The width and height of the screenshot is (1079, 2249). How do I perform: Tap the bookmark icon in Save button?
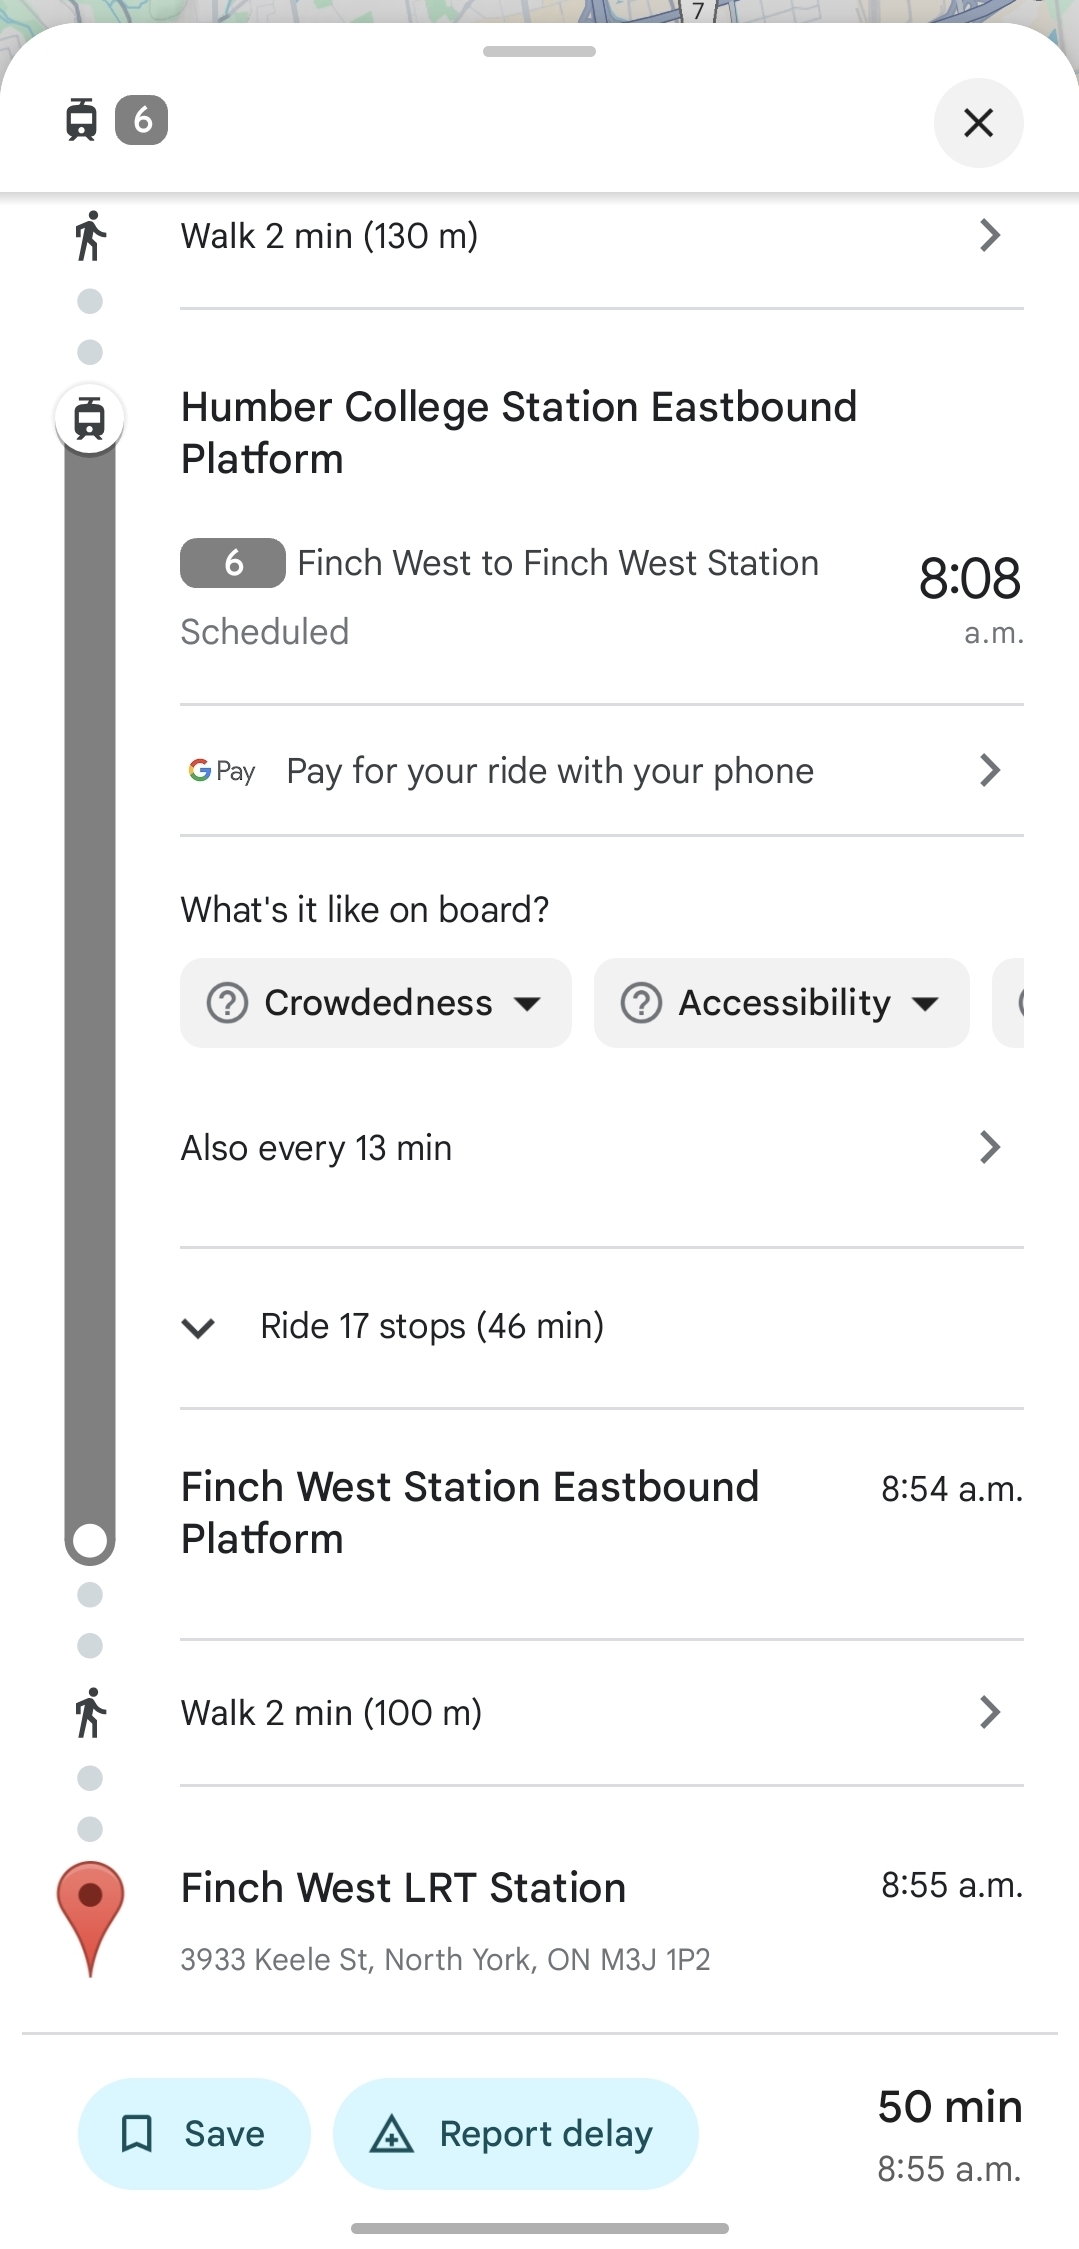(x=136, y=2133)
